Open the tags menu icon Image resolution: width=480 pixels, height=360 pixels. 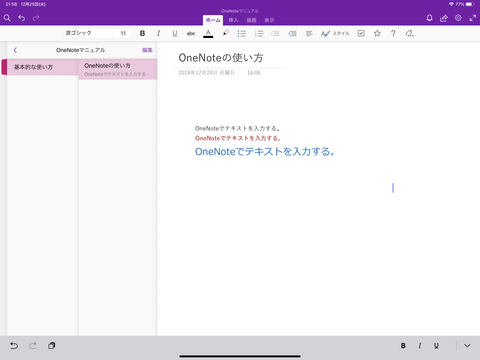pyautogui.click(x=409, y=33)
